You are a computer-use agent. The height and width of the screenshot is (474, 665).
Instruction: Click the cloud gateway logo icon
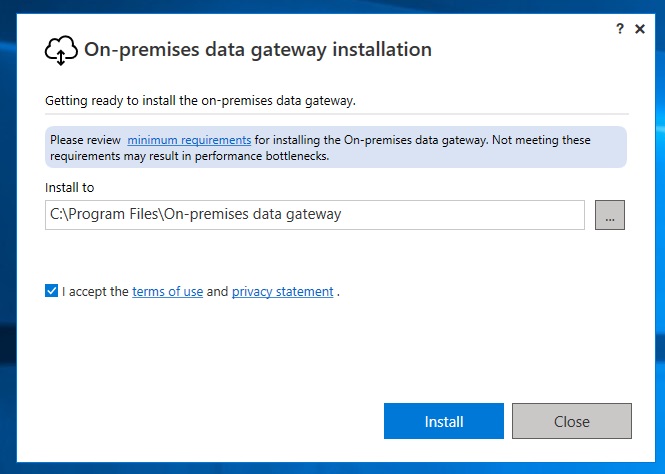tap(61, 50)
